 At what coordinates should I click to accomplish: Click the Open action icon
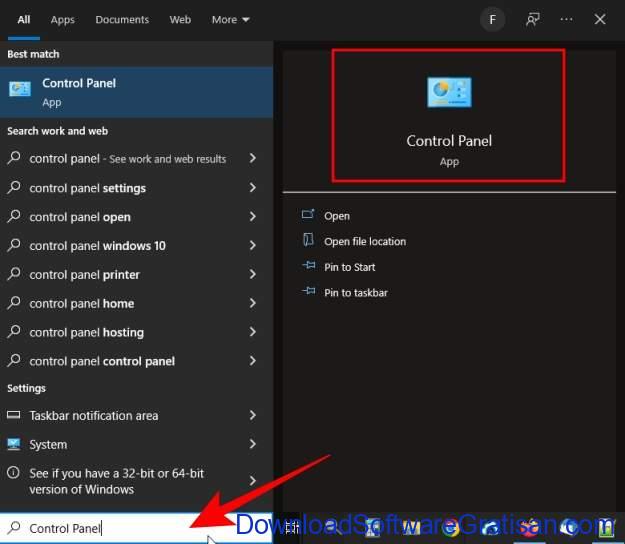coord(308,215)
